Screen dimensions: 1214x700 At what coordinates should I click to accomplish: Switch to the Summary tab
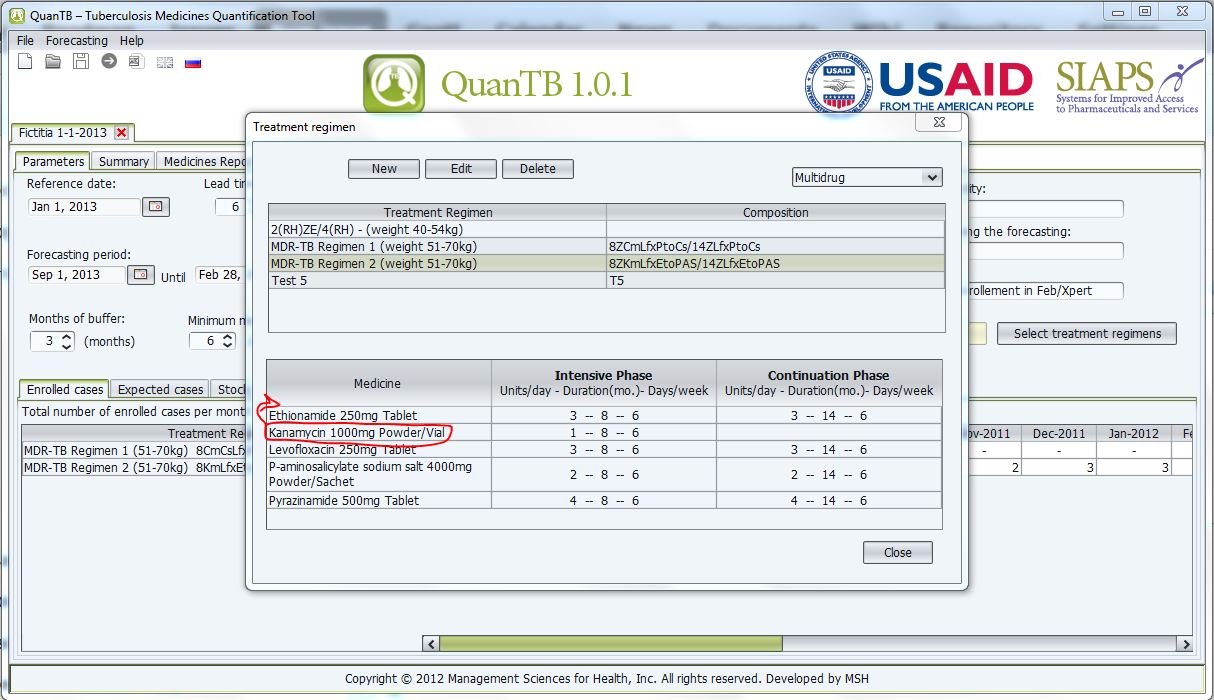click(124, 161)
